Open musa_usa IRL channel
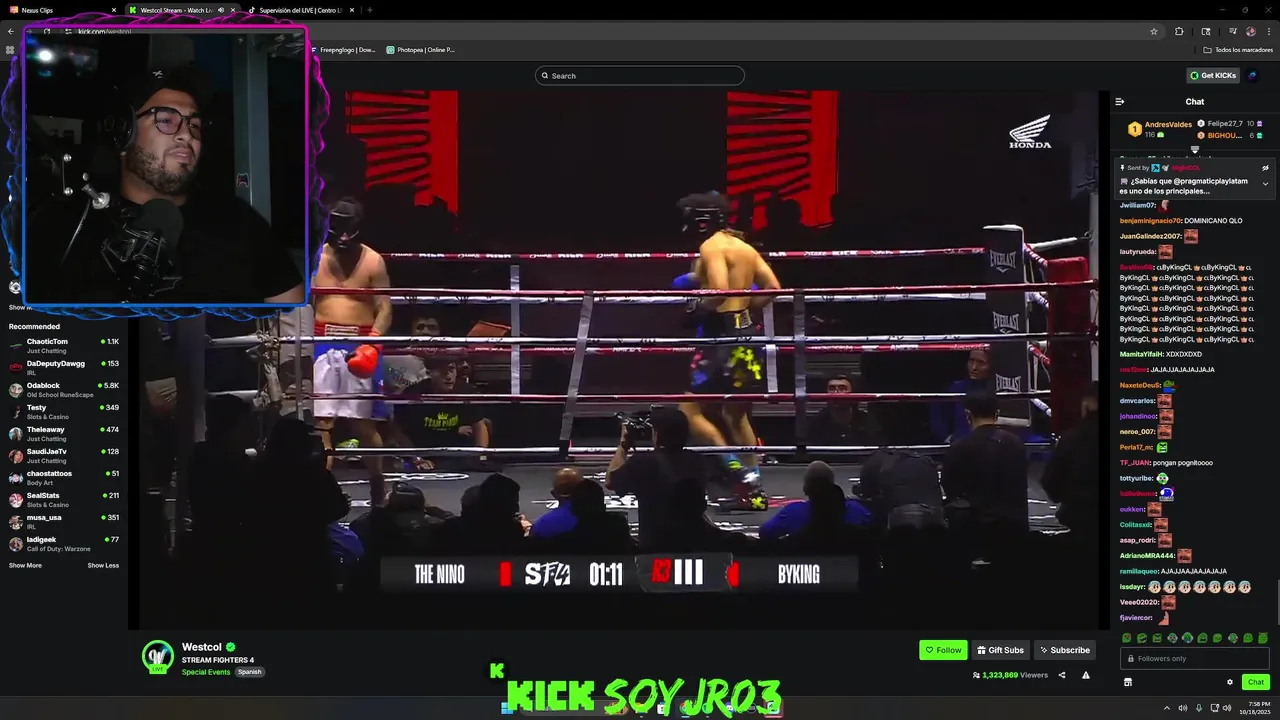Viewport: 1280px width, 720px height. point(64,522)
